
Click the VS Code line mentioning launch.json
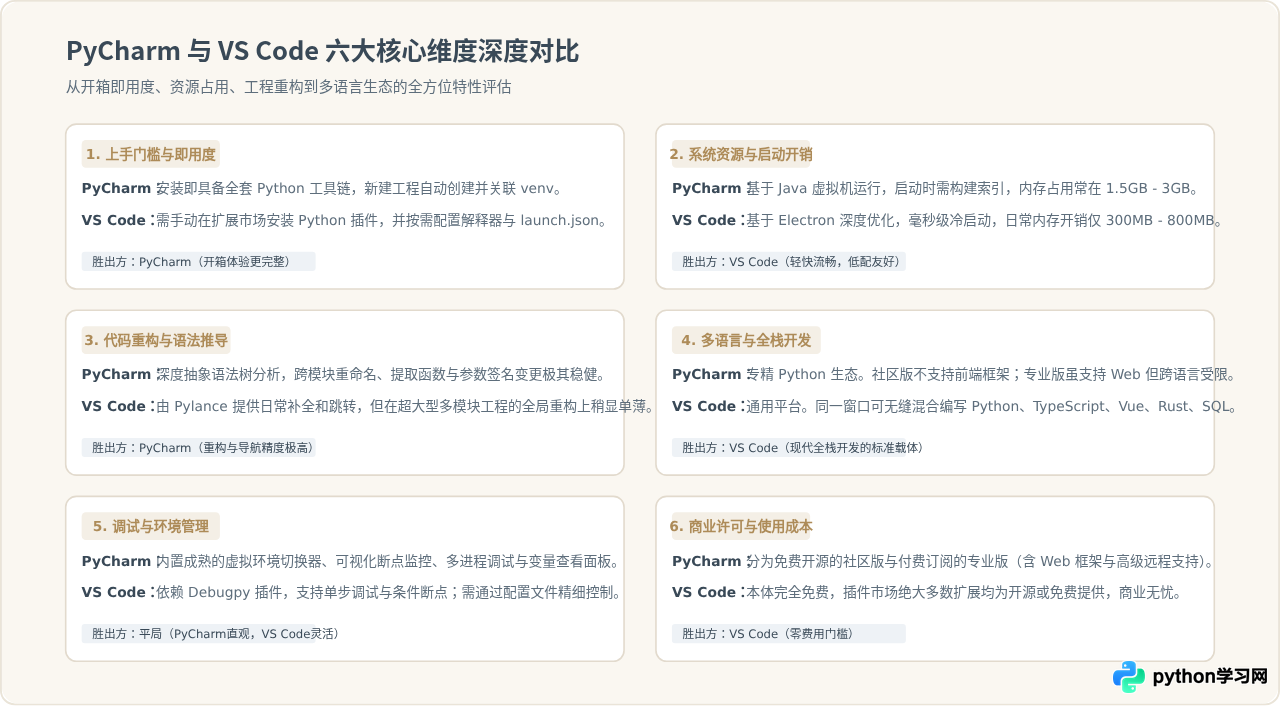pyautogui.click(x=345, y=220)
